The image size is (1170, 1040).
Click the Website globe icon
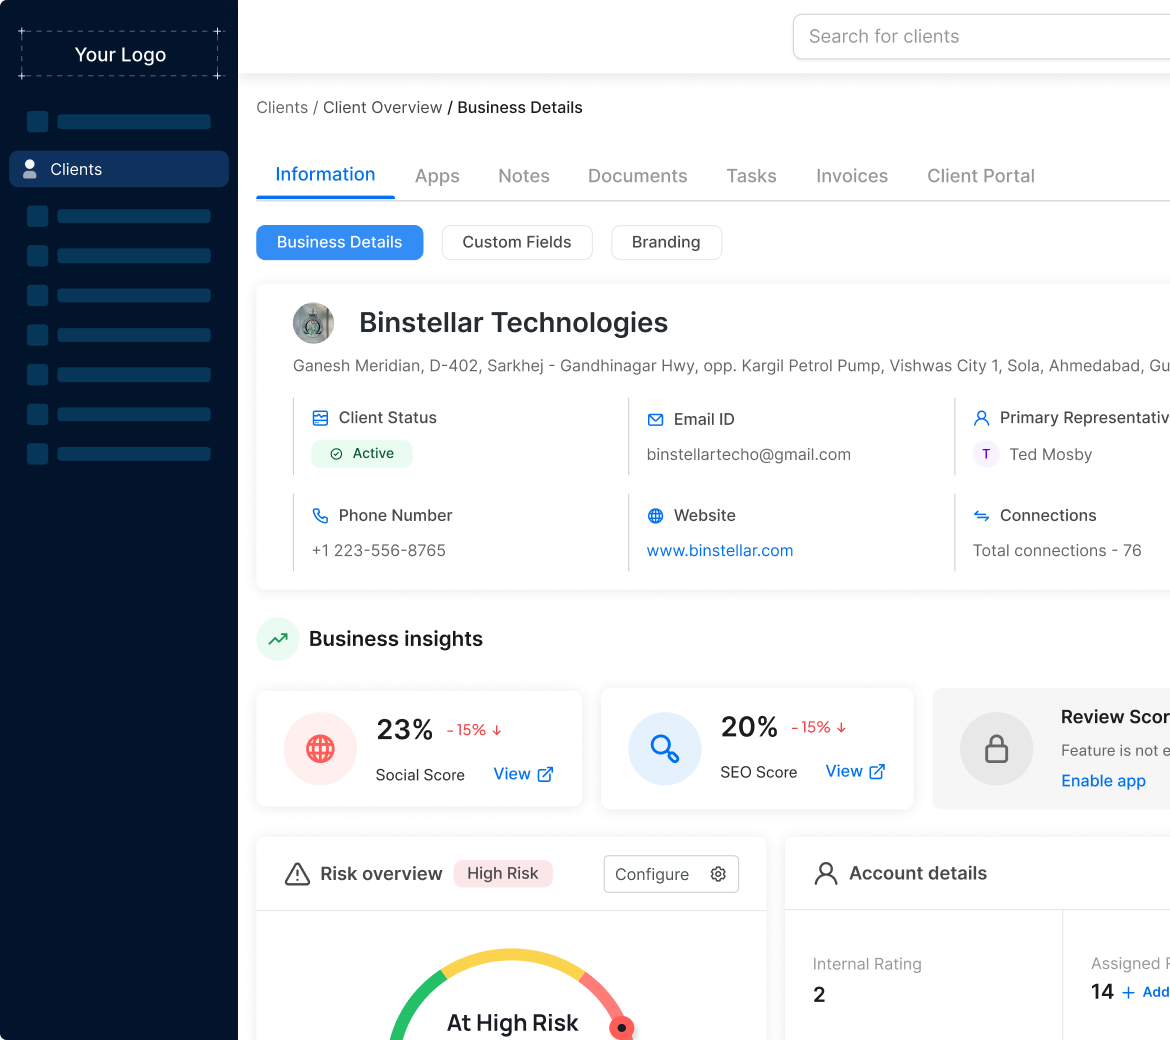[x=655, y=516]
